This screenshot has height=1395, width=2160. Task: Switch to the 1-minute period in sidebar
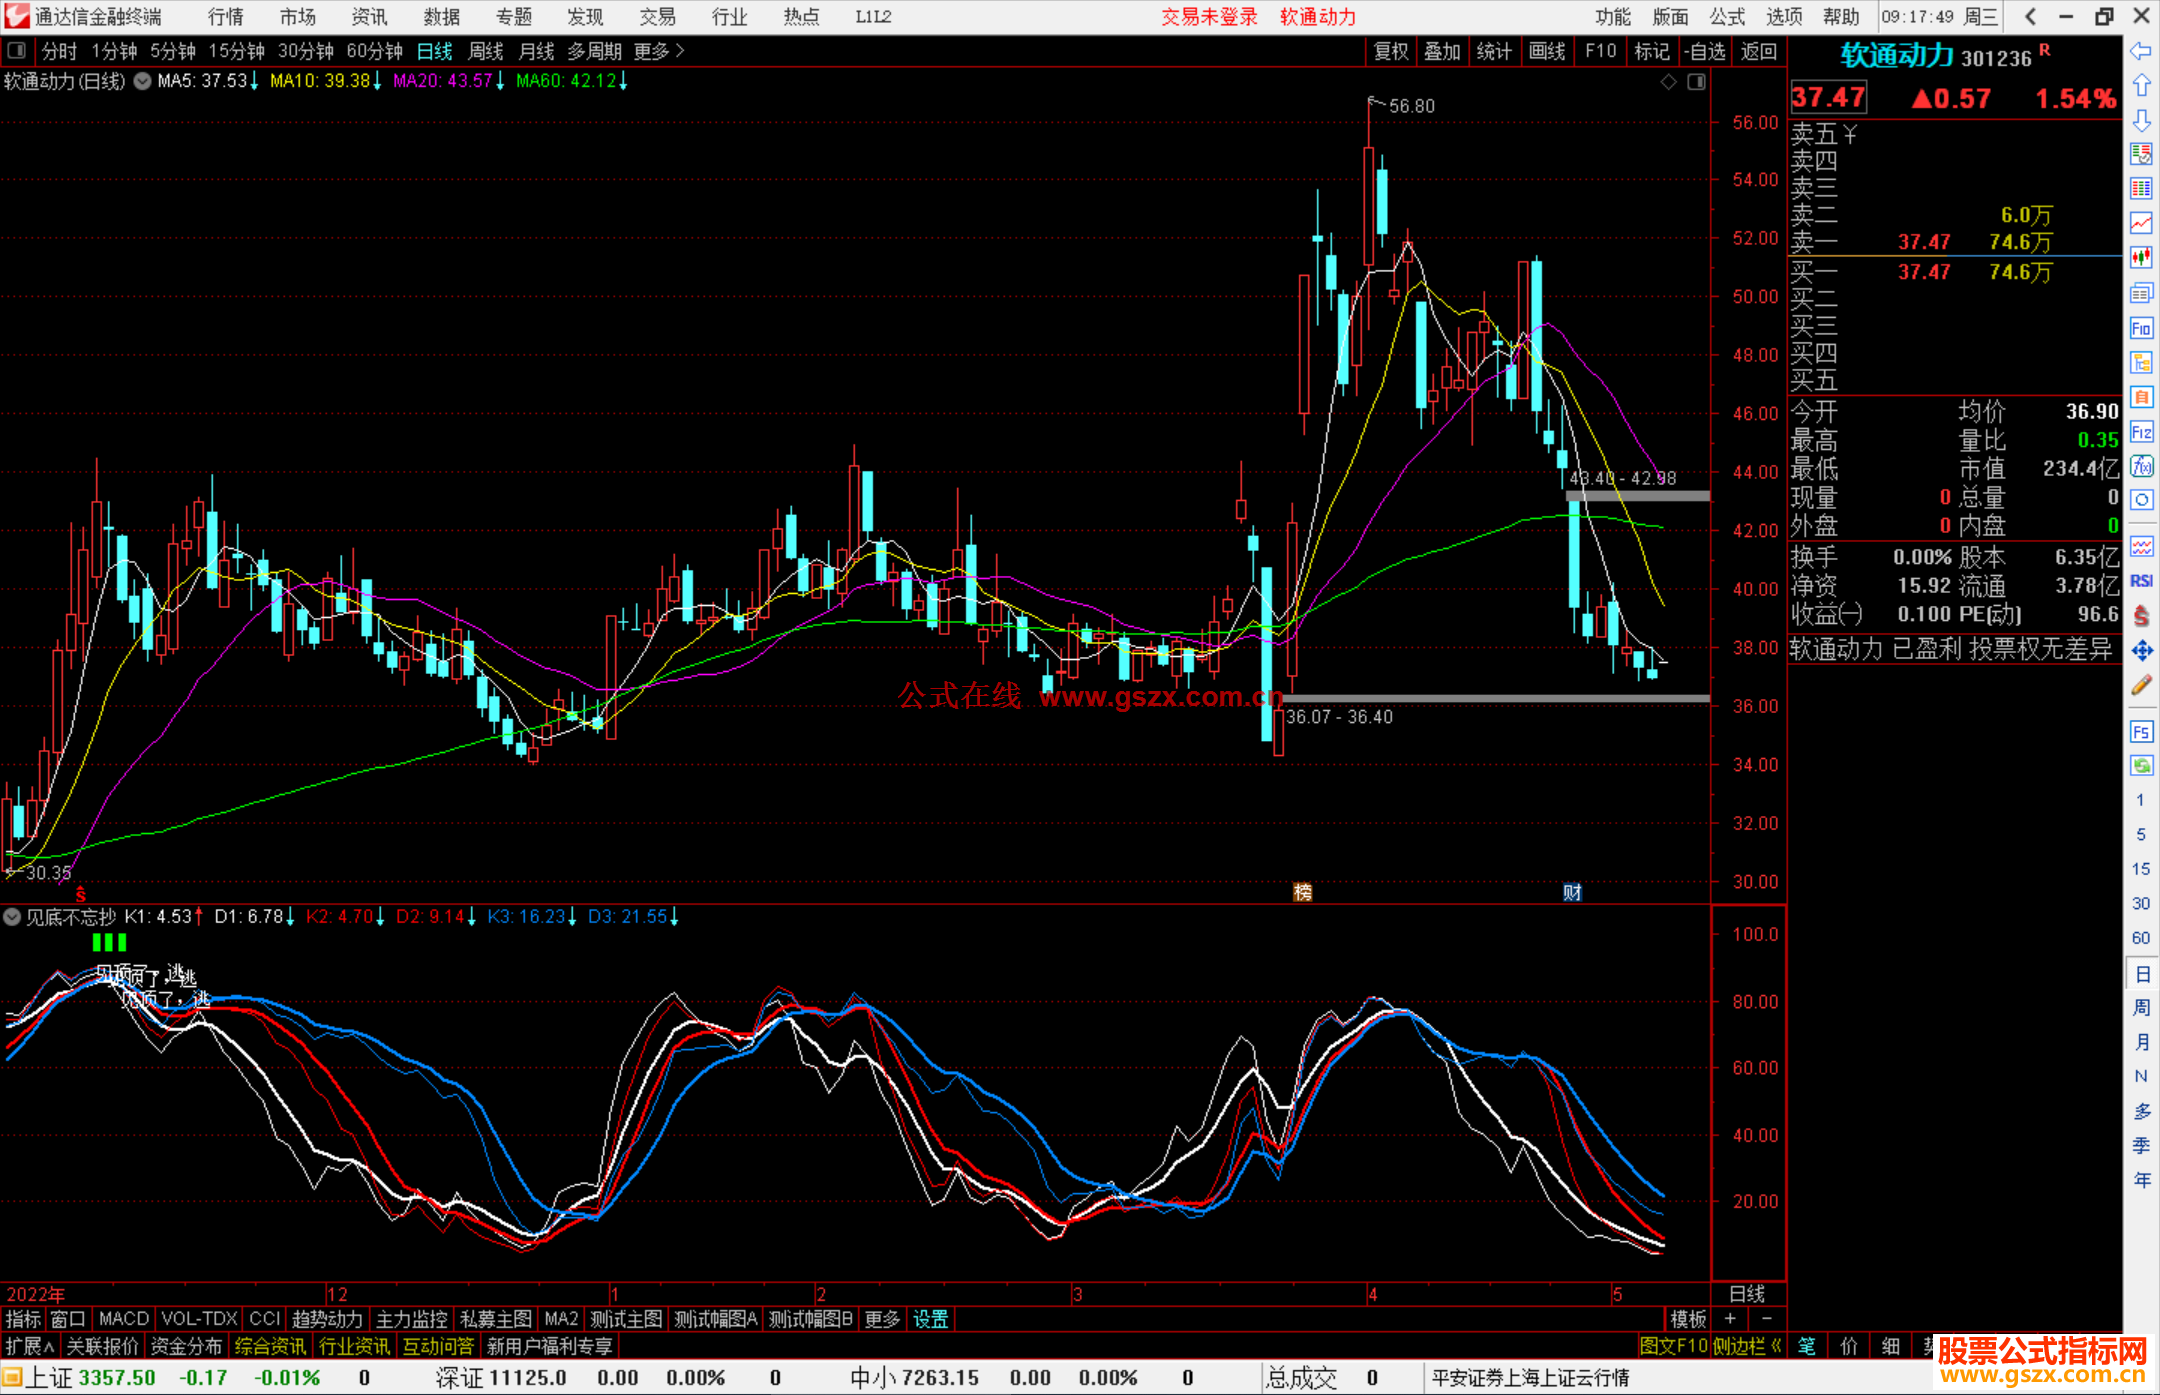click(x=2141, y=800)
